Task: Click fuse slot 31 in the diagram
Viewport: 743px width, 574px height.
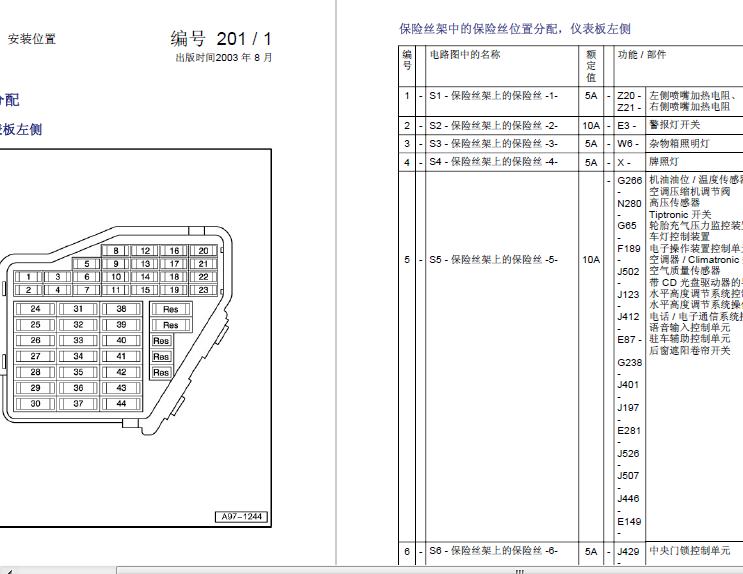Action: click(x=78, y=309)
